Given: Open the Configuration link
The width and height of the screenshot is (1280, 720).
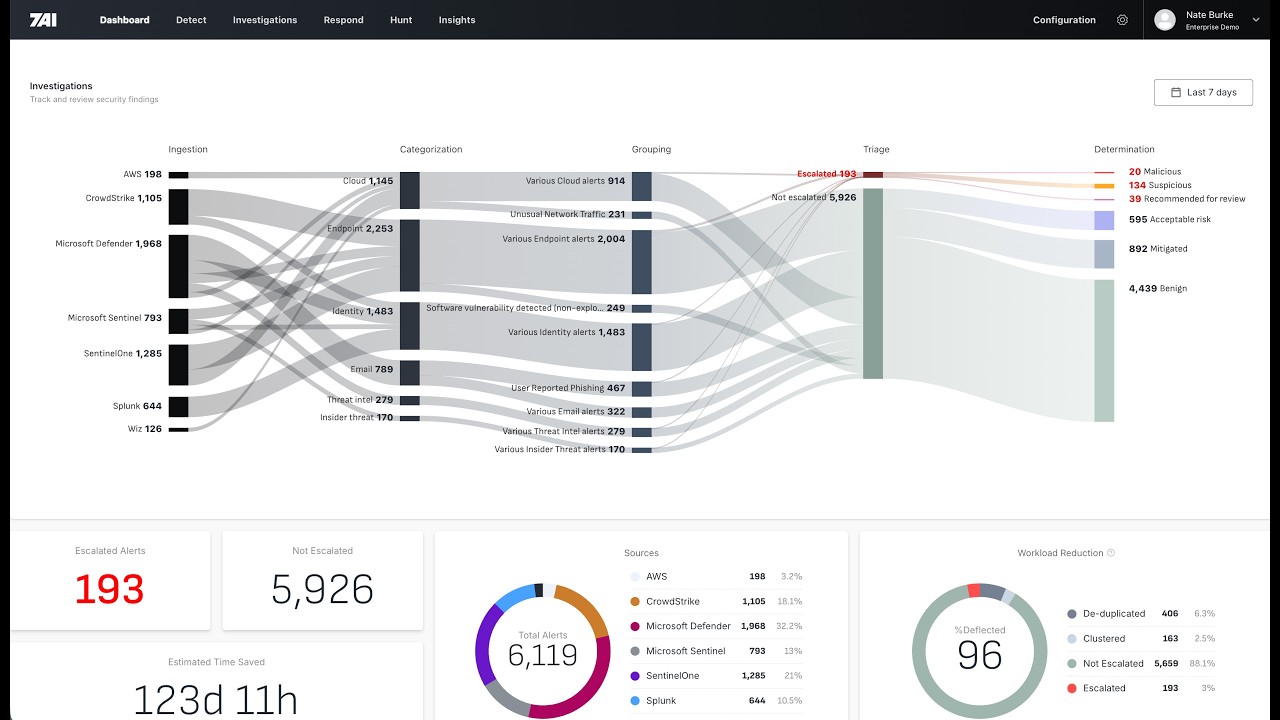Looking at the screenshot, I should click(x=1064, y=20).
